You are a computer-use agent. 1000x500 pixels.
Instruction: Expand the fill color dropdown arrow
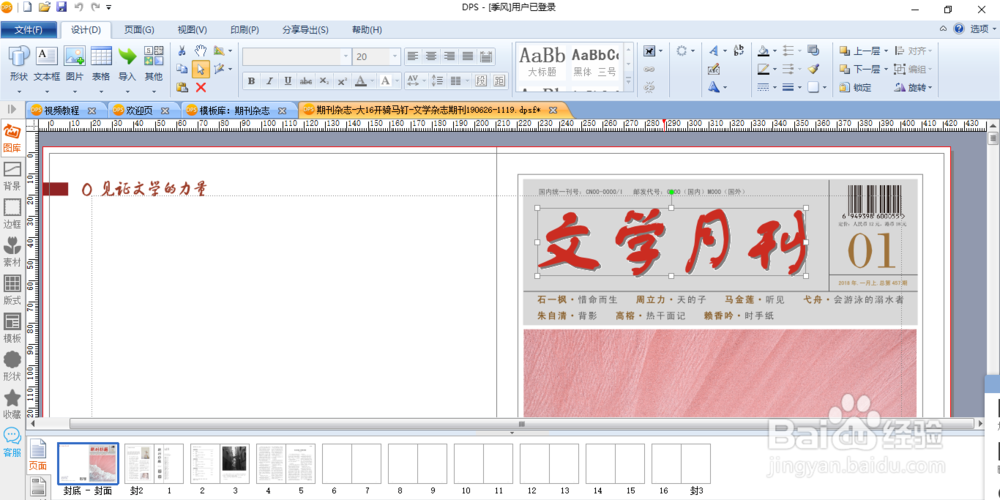774,50
